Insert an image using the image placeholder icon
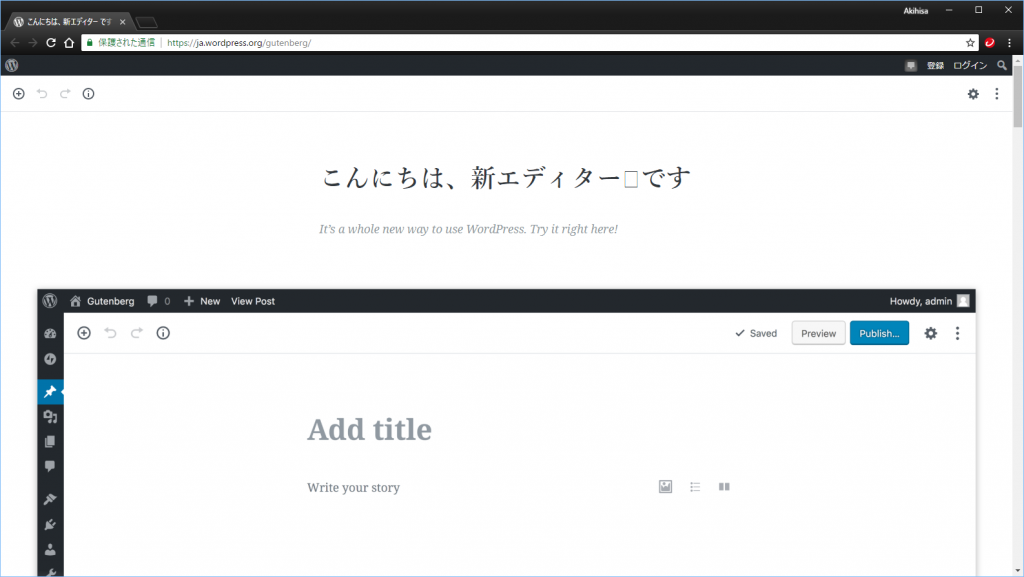1024x577 pixels. coord(665,487)
